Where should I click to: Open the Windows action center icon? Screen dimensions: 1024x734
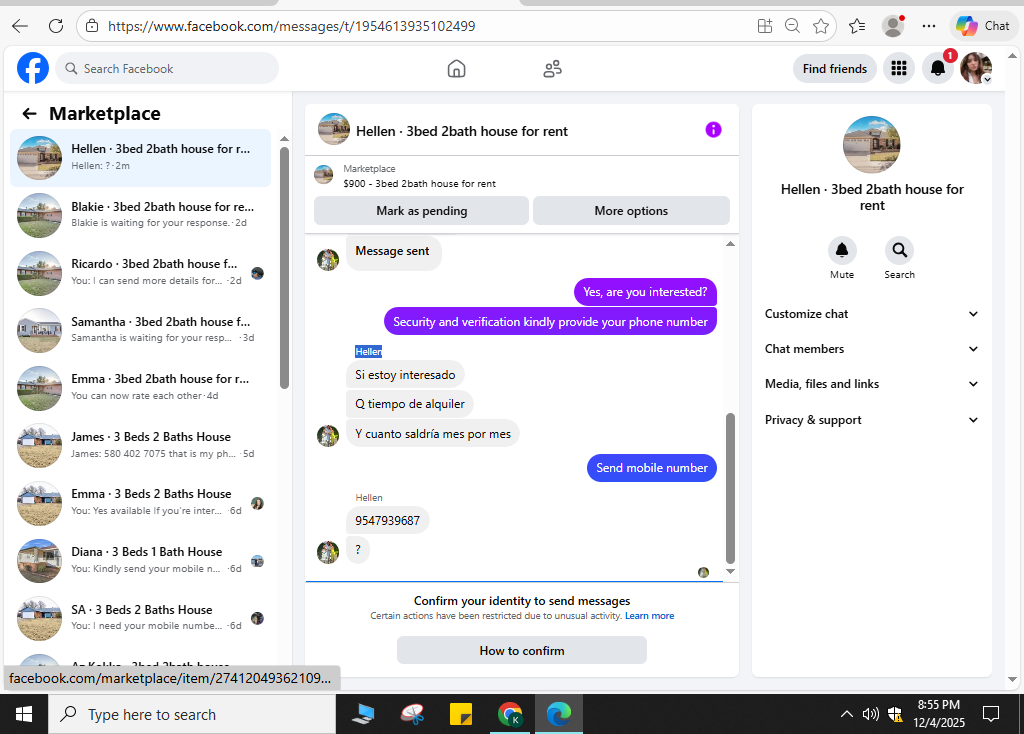pos(991,714)
